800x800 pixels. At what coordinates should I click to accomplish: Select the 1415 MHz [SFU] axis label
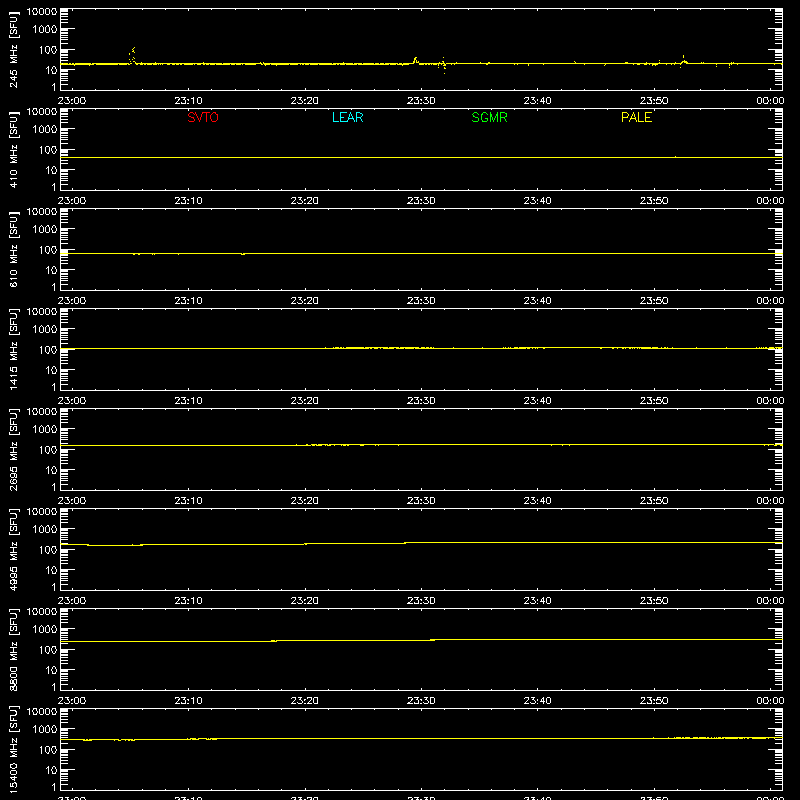tap(13, 349)
